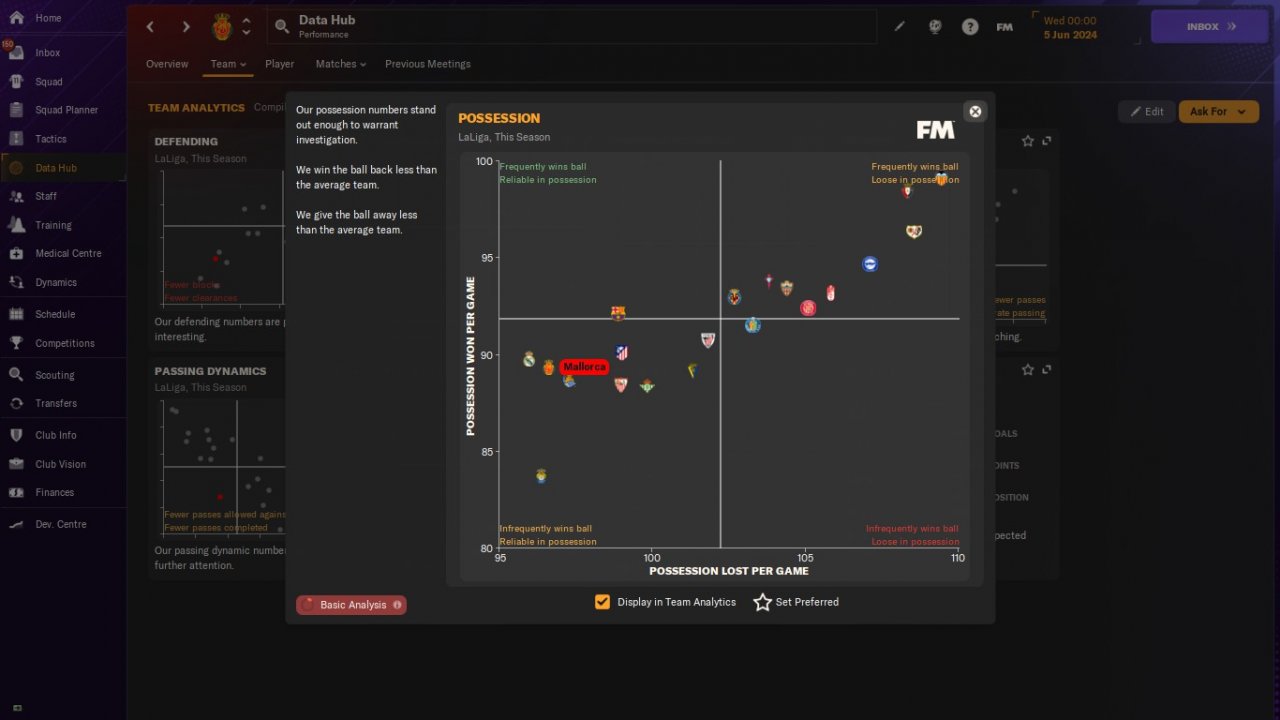Open the Staff sidebar icon
The height and width of the screenshot is (720, 1280).
pyautogui.click(x=16, y=196)
